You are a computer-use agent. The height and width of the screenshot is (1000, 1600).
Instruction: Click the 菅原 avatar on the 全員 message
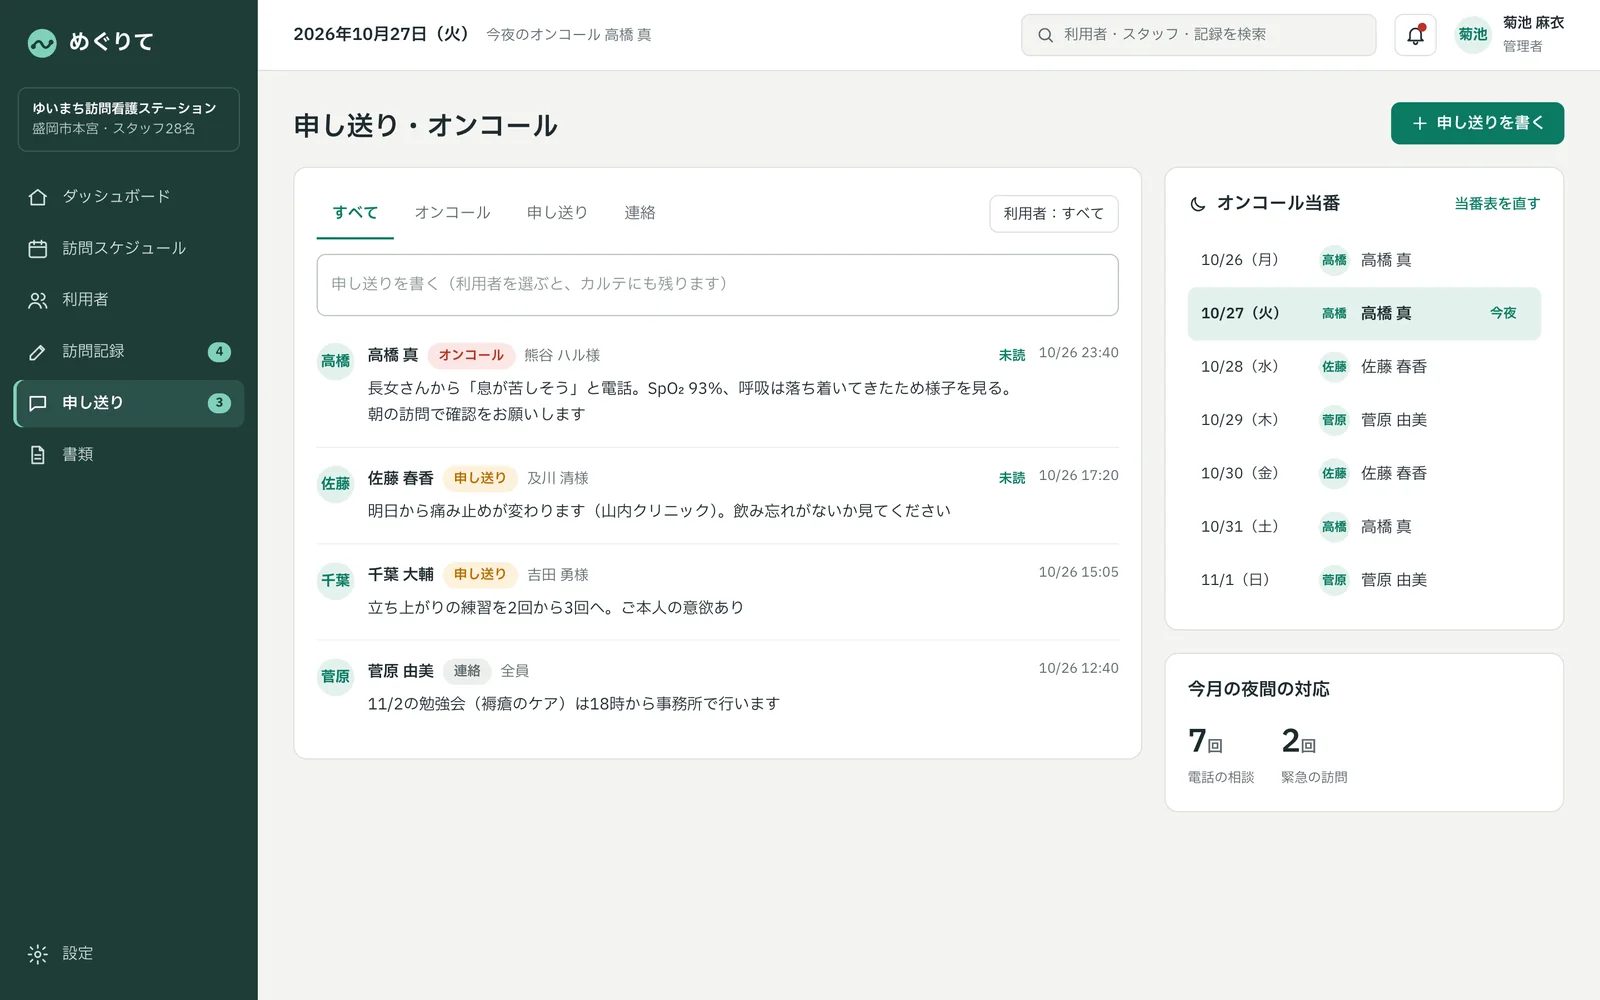[x=335, y=677]
